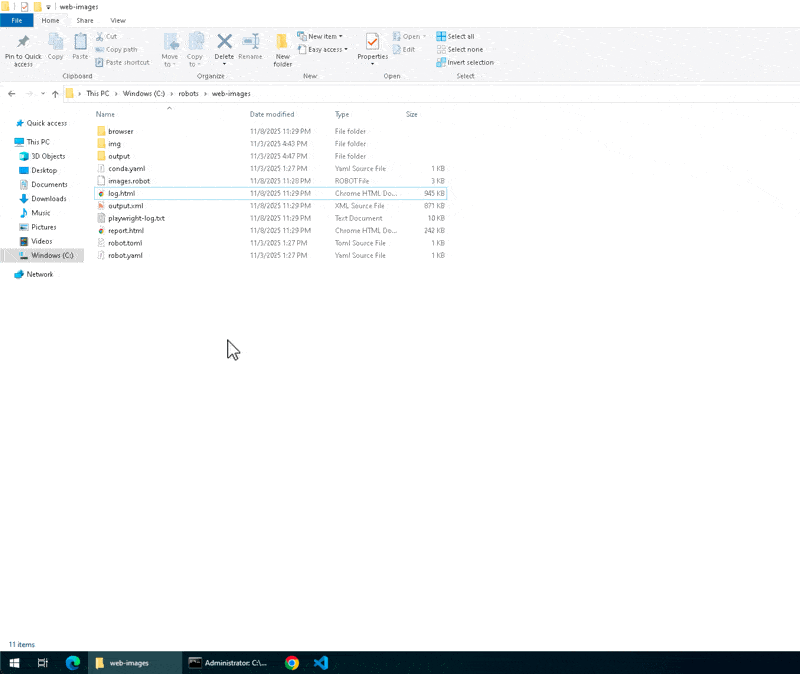Select Downloads in the navigation pane

coord(48,199)
